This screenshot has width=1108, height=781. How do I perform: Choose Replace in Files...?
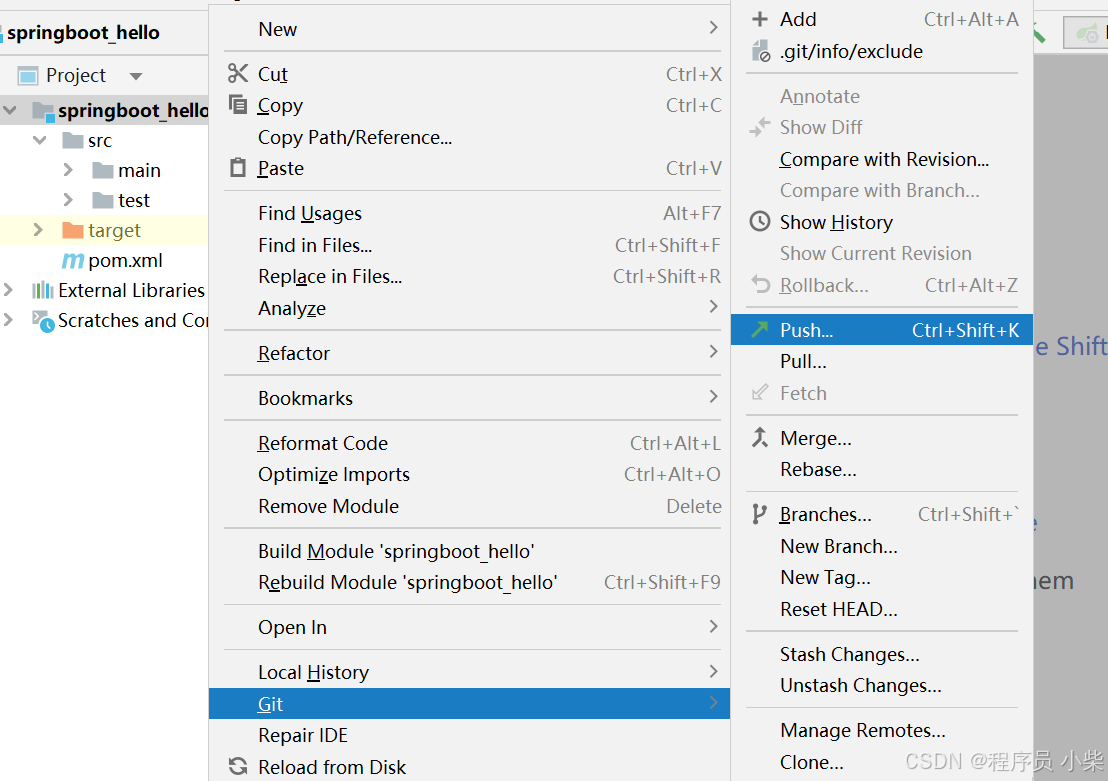(470, 276)
